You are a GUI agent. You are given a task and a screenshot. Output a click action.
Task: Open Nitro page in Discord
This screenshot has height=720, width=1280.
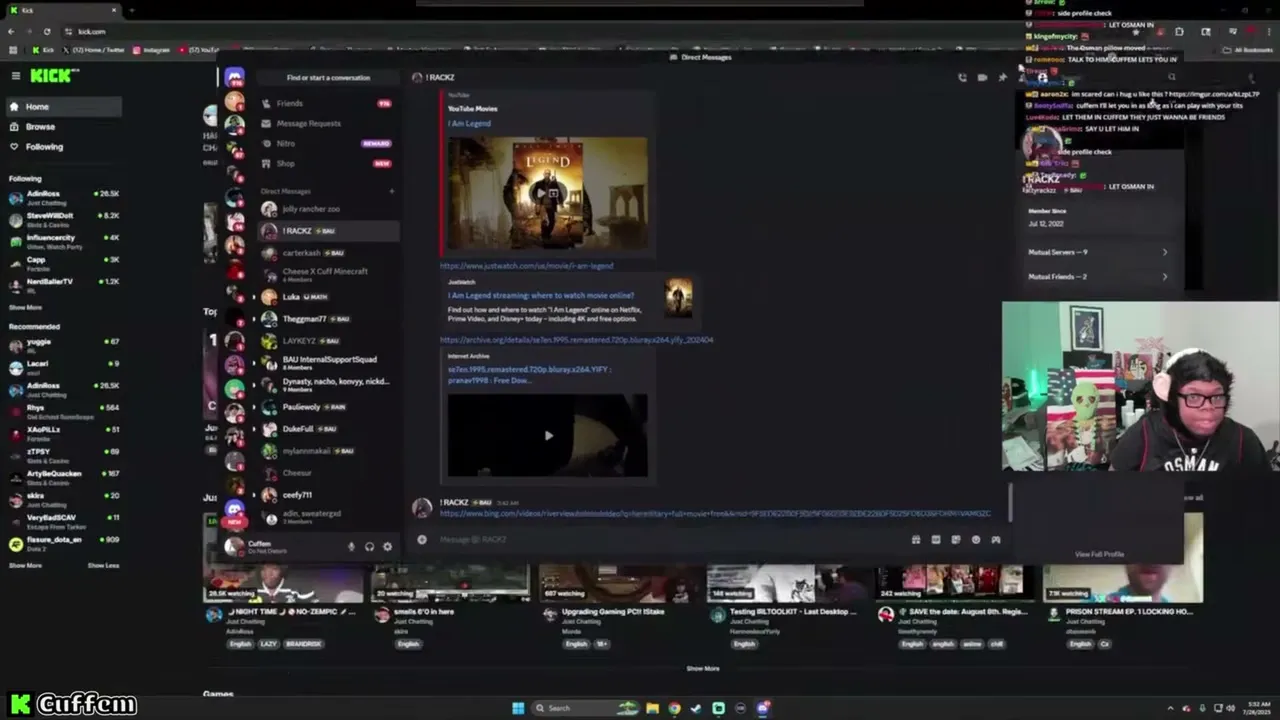coord(326,143)
